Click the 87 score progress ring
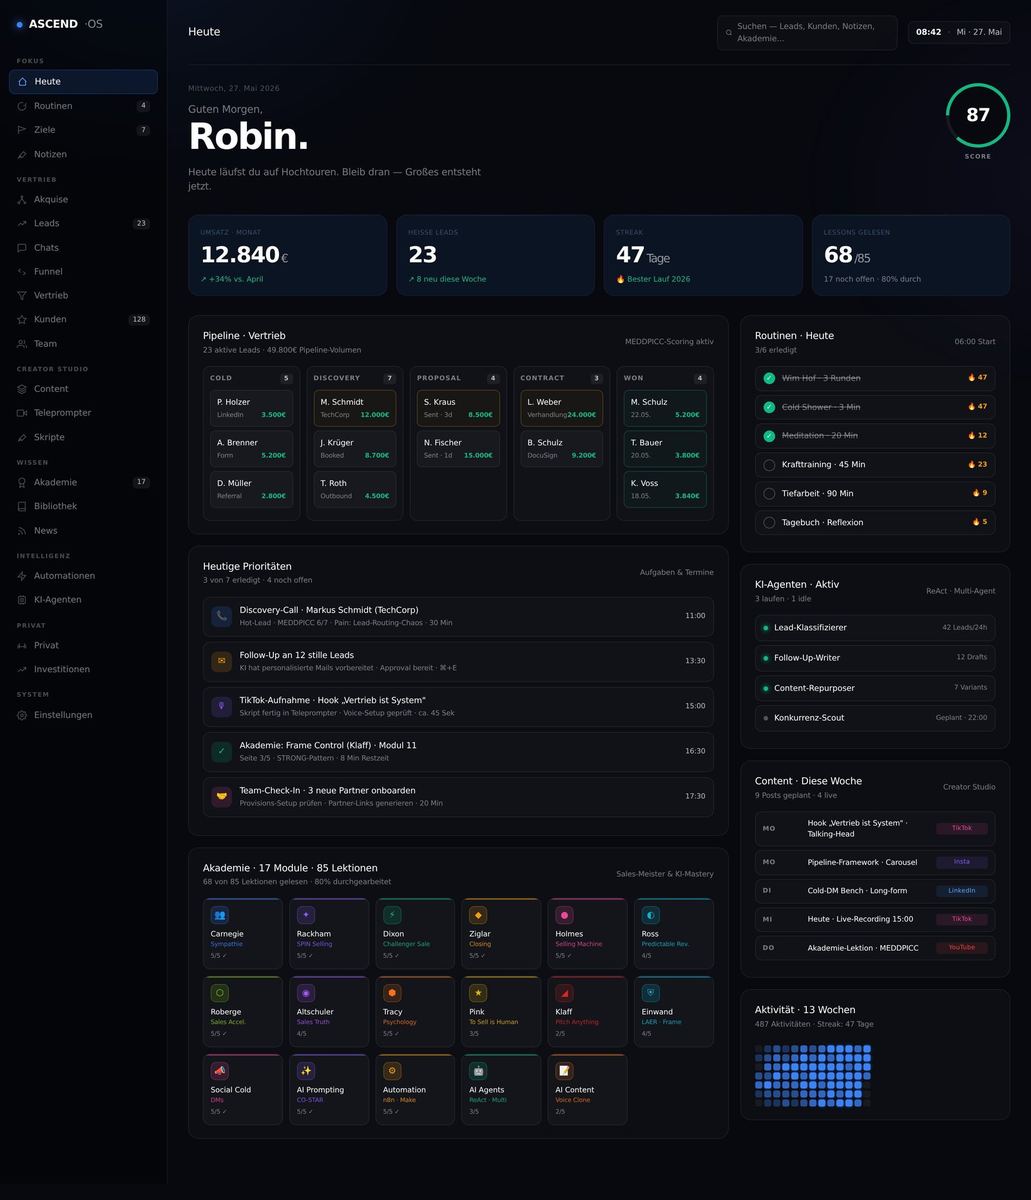The height and width of the screenshot is (1200, 1031). (x=978, y=115)
